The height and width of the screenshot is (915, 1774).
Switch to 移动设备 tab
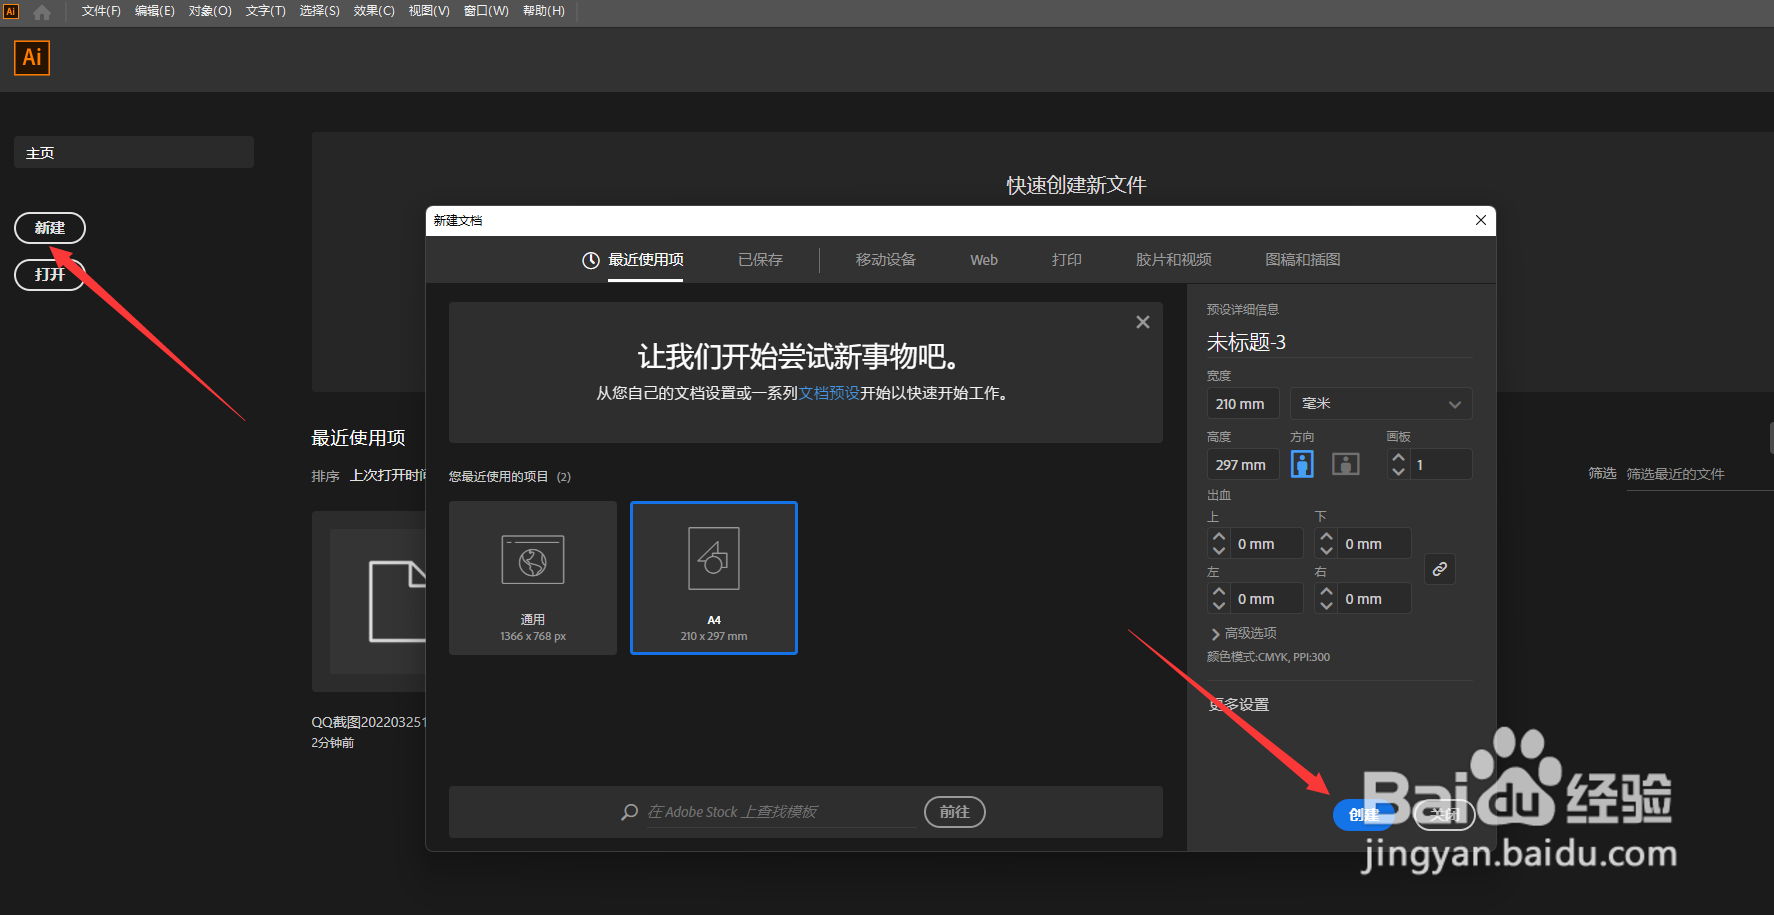pos(885,260)
